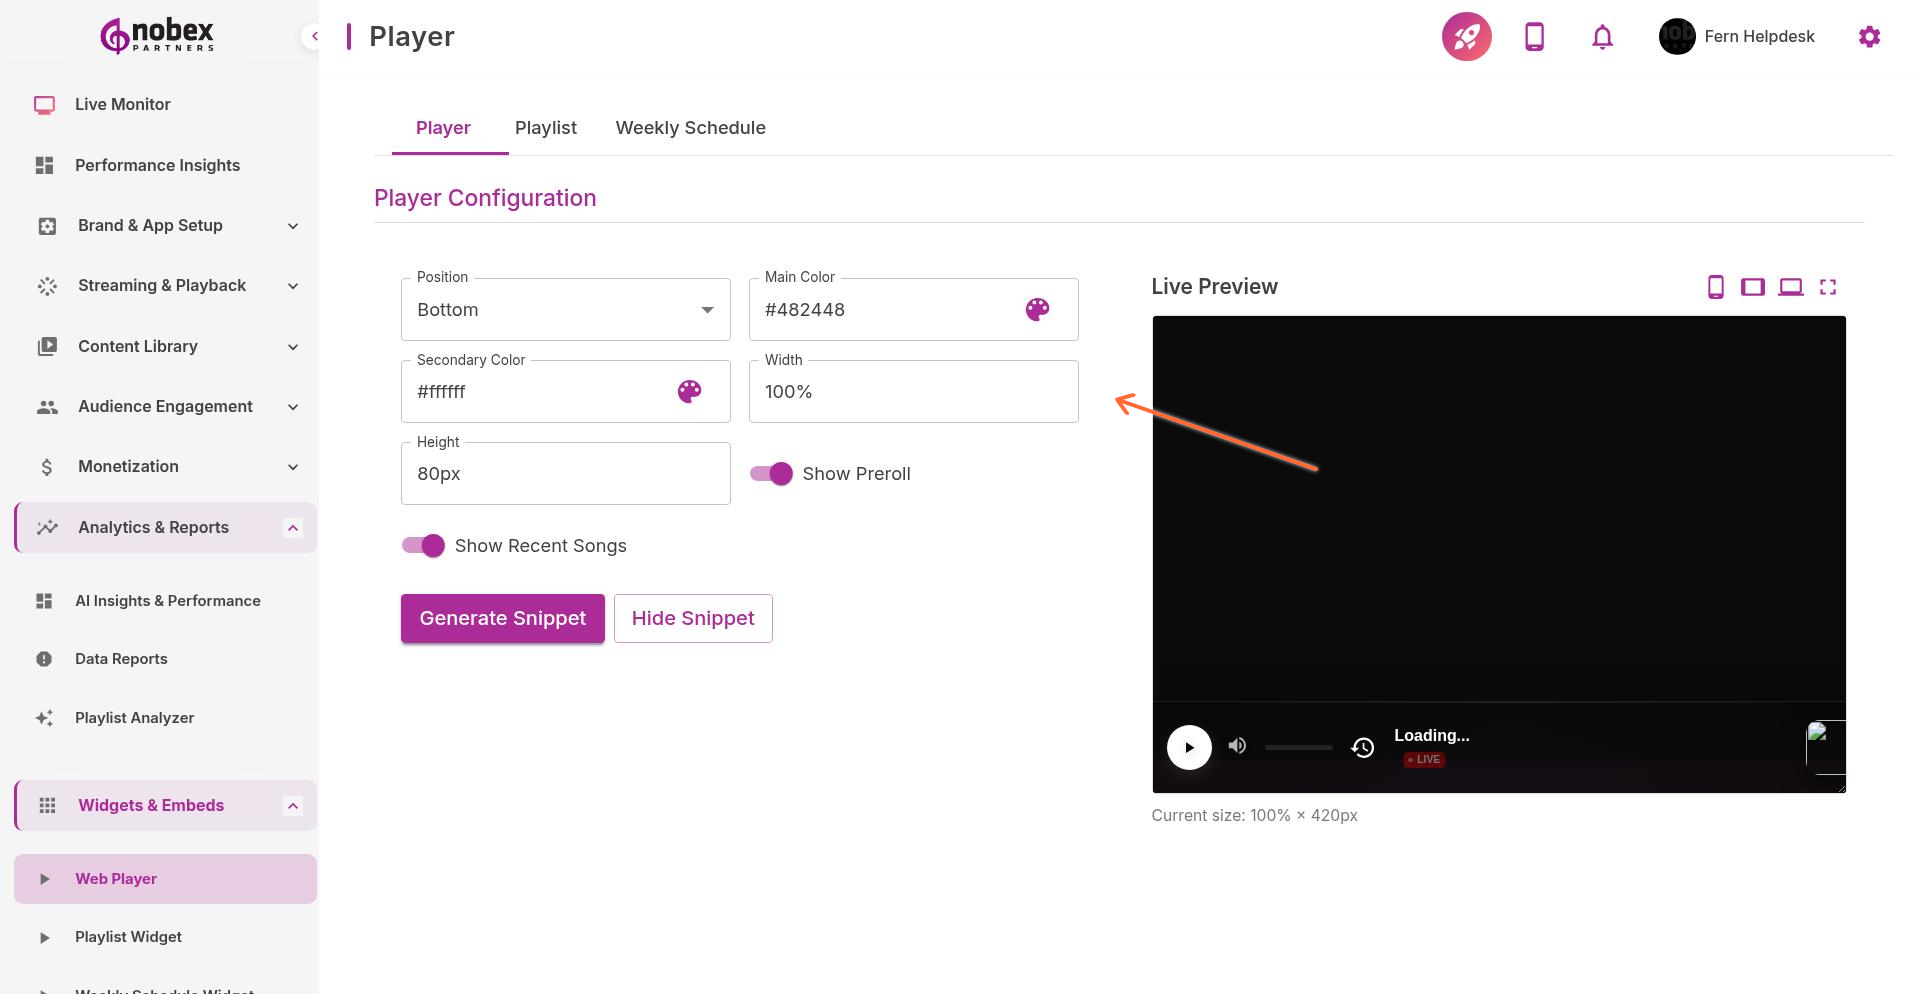Screen dimensions: 1920x994
Task: Open song history in the preview player
Action: 1362,747
